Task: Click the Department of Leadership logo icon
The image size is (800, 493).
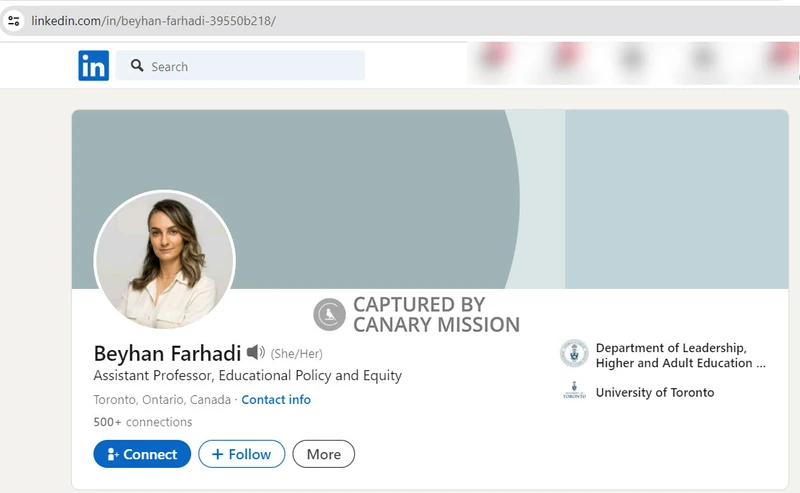Action: pos(574,353)
